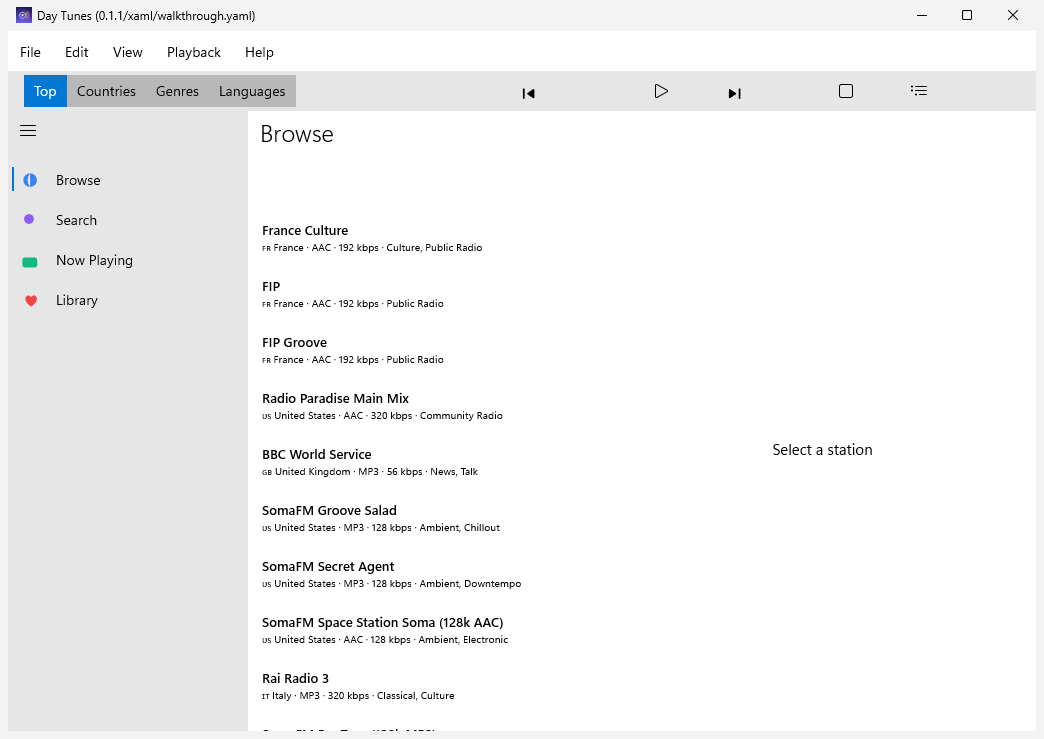The height and width of the screenshot is (739, 1044).
Task: Open the File menu
Action: 30,52
